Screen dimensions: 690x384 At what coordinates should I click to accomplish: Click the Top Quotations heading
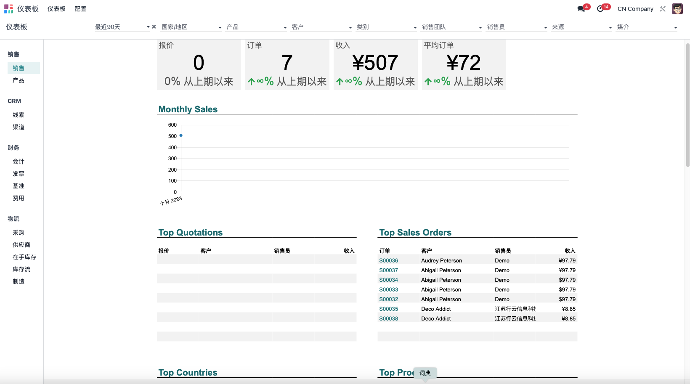pyautogui.click(x=191, y=232)
